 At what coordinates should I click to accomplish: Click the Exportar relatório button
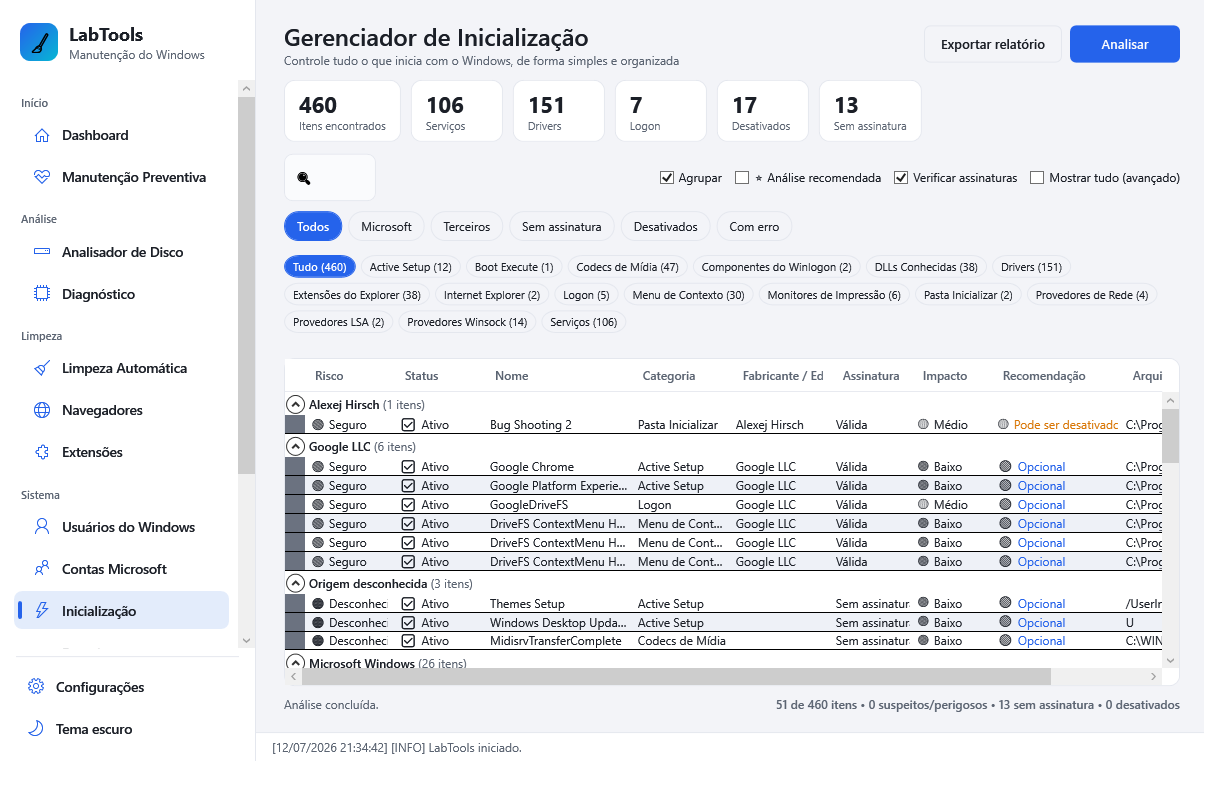[993, 44]
